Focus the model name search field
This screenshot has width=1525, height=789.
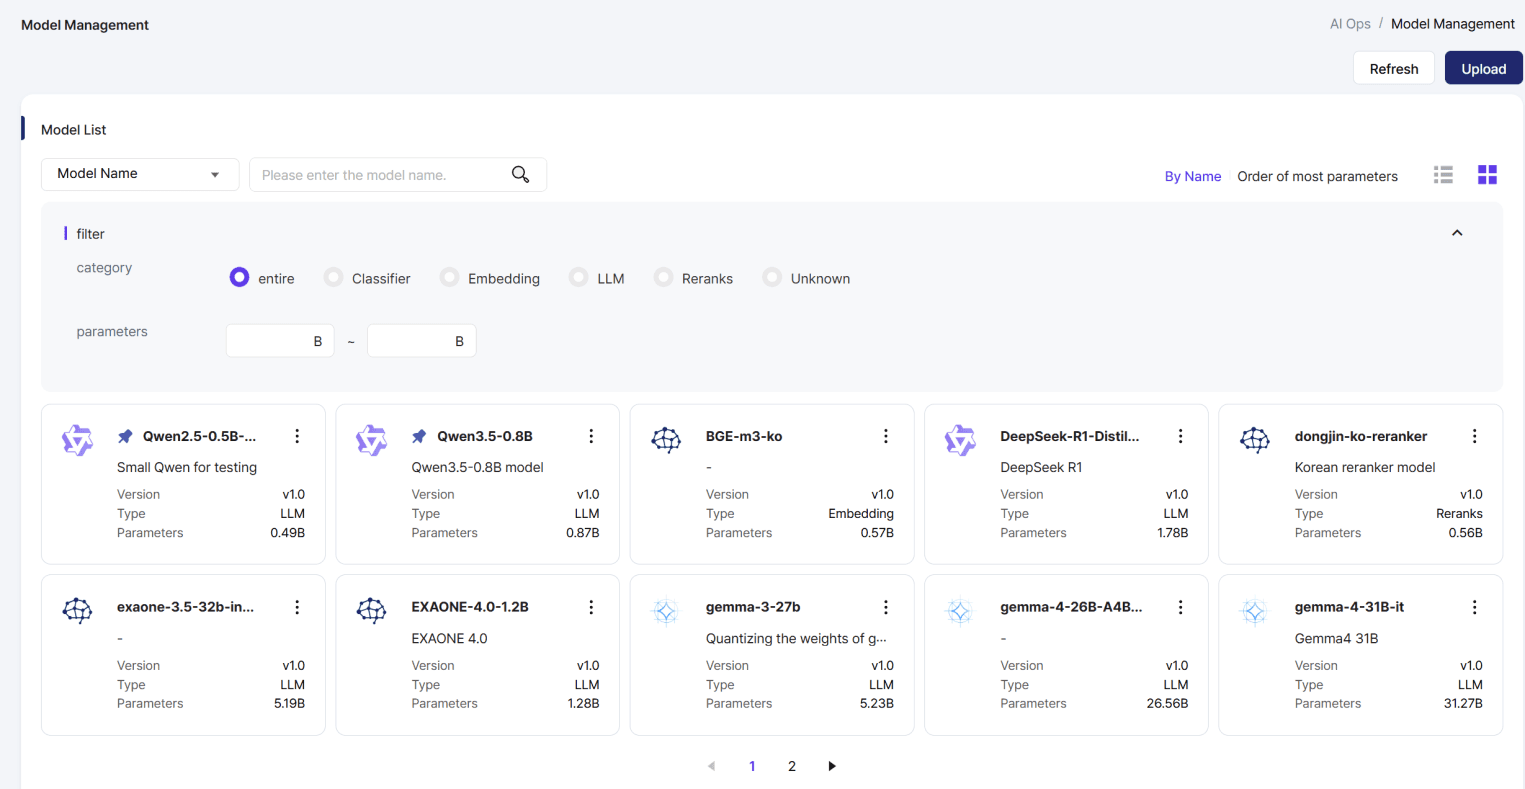click(x=397, y=174)
